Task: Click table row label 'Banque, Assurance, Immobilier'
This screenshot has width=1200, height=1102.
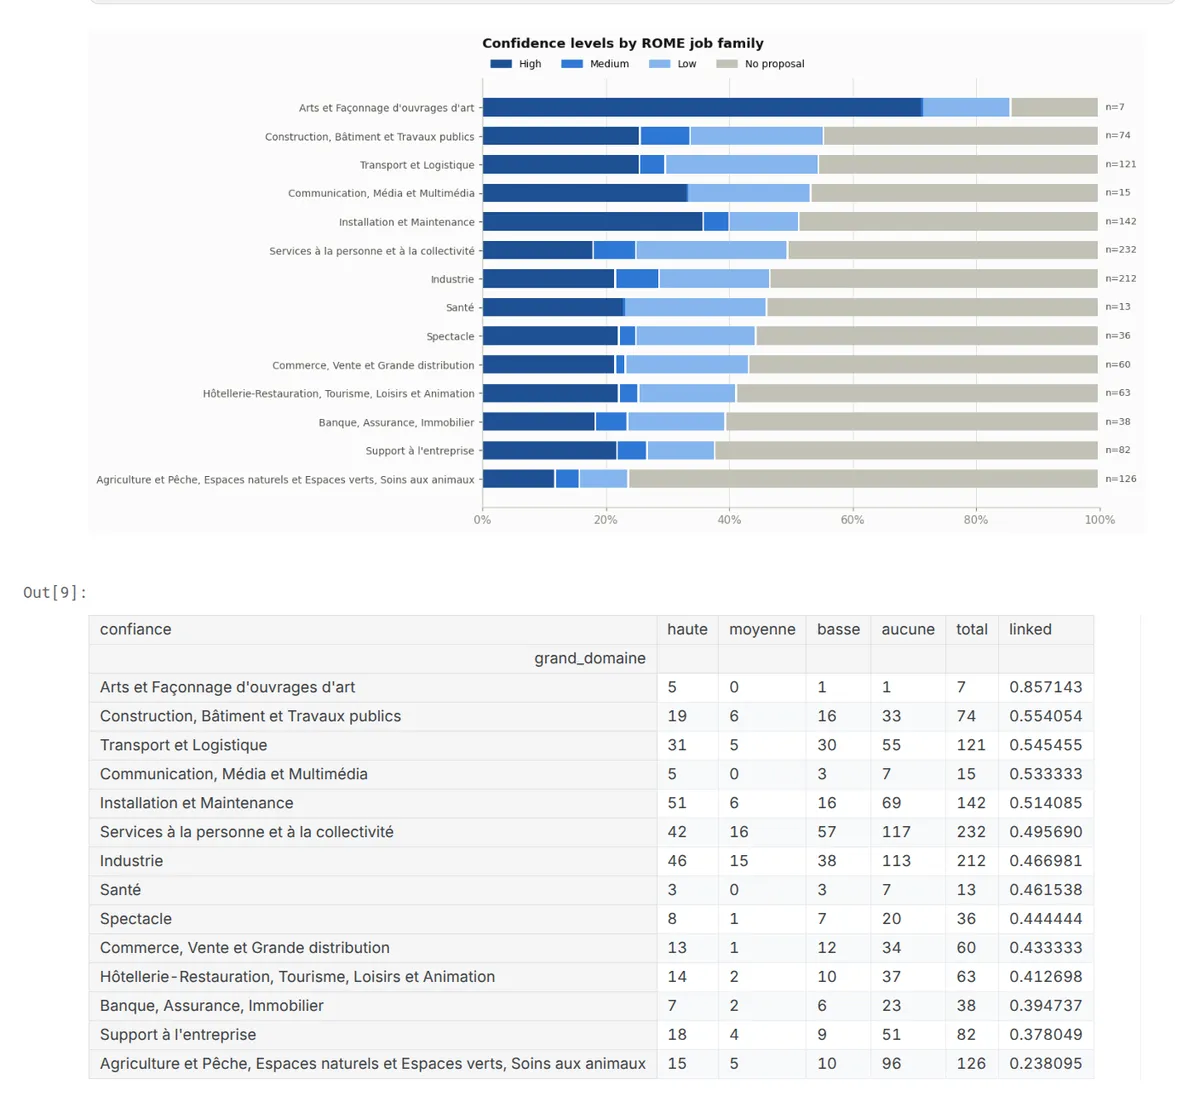Action: click(212, 1006)
